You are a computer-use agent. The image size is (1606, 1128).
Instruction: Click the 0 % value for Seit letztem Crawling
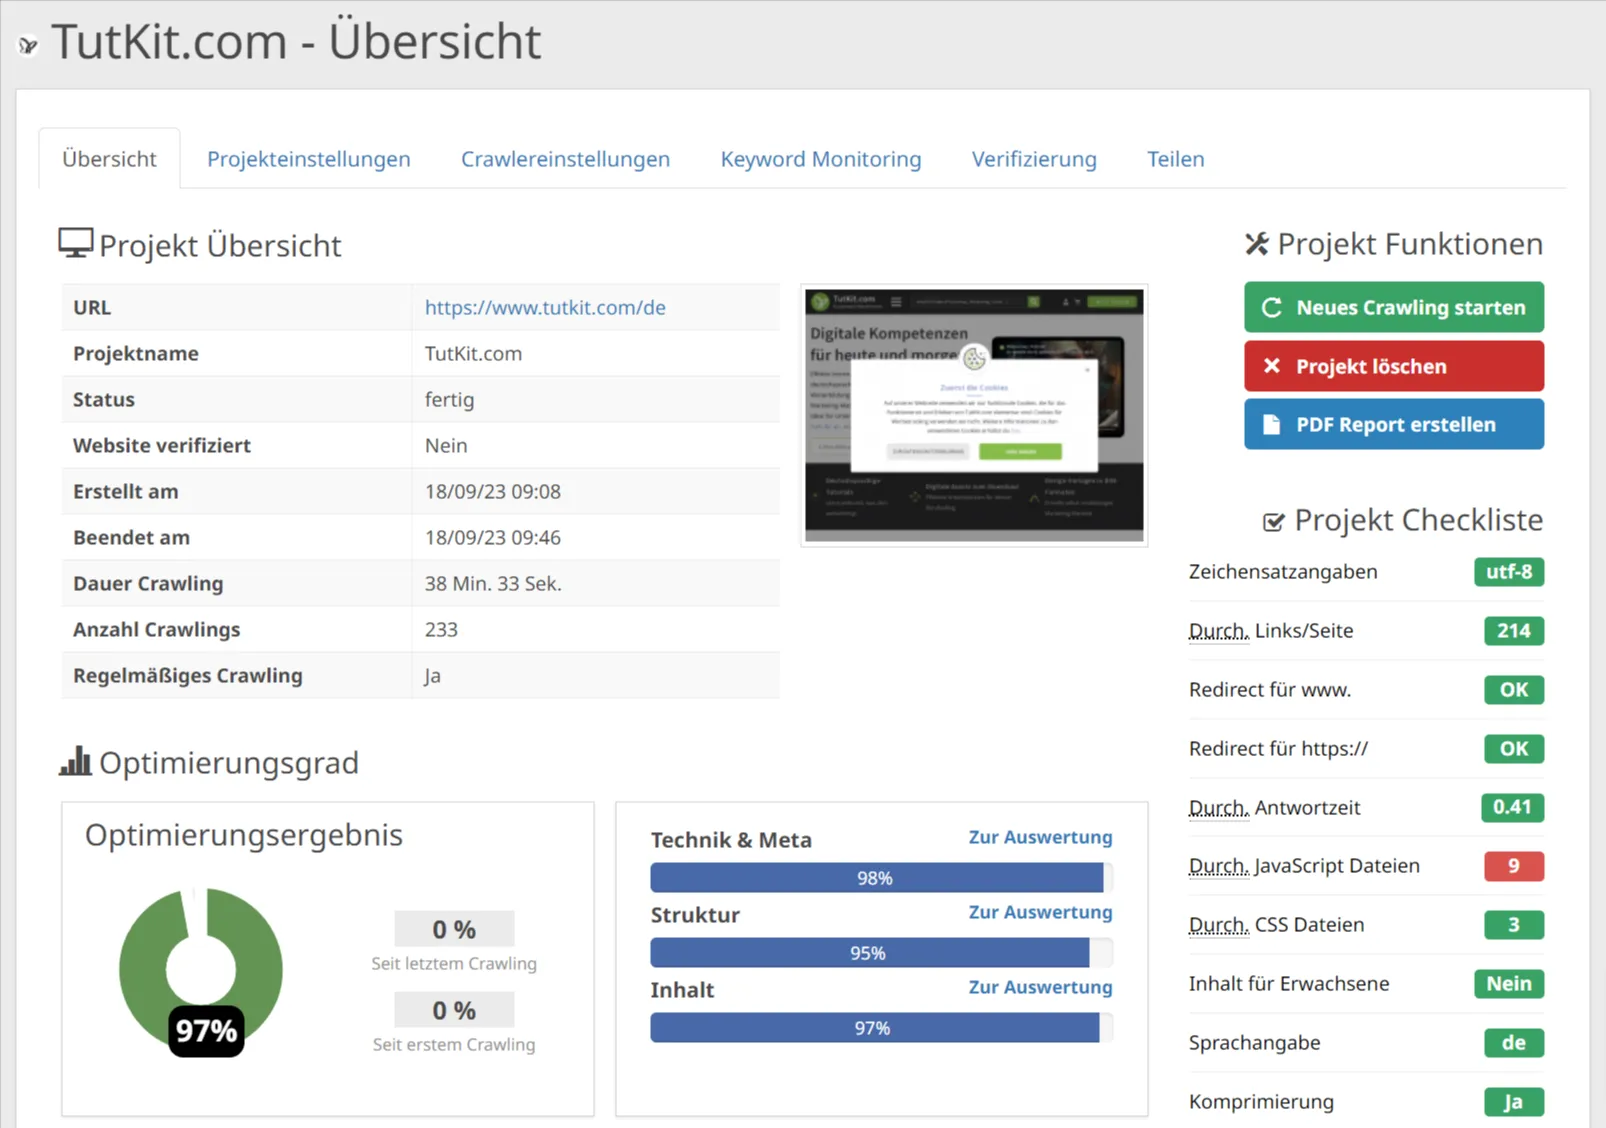(x=454, y=929)
